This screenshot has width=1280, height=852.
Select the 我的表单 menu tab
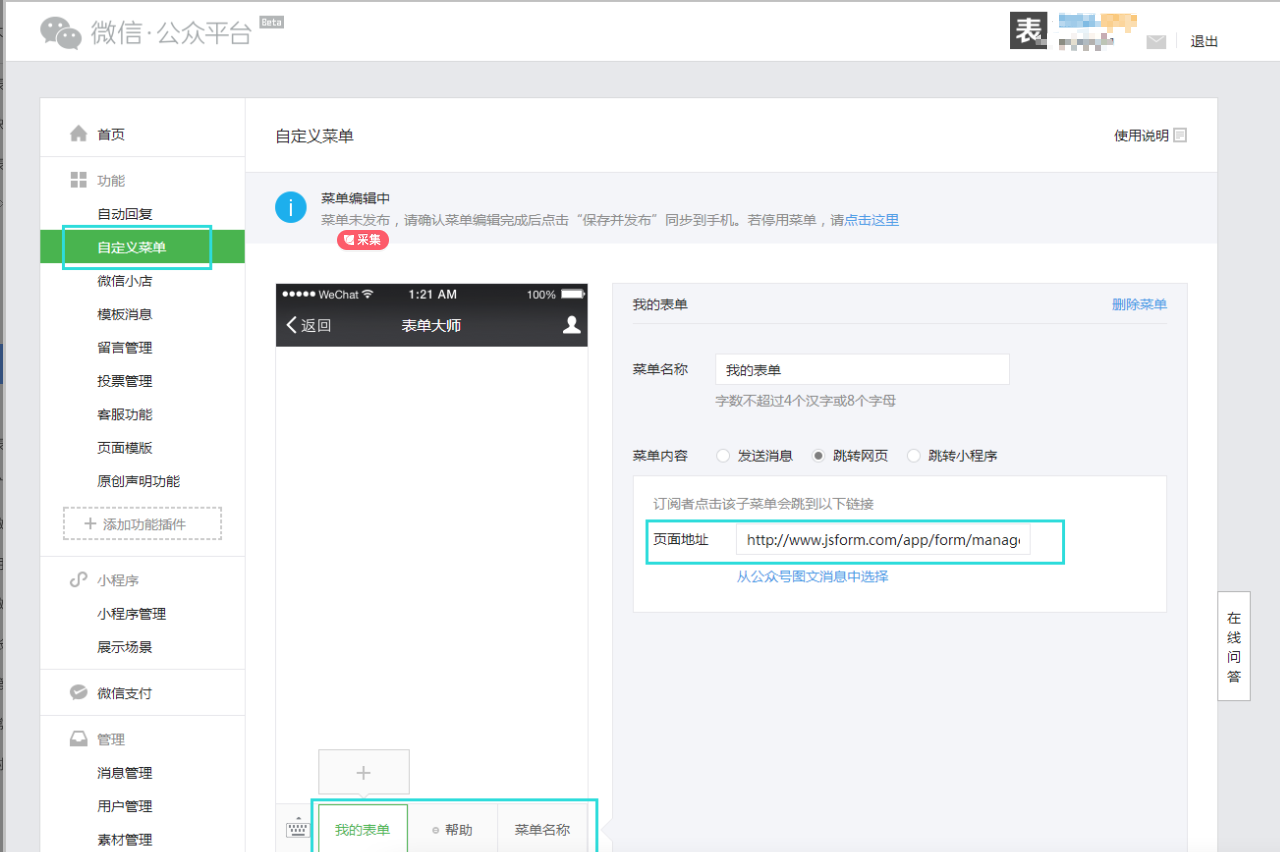pyautogui.click(x=362, y=830)
